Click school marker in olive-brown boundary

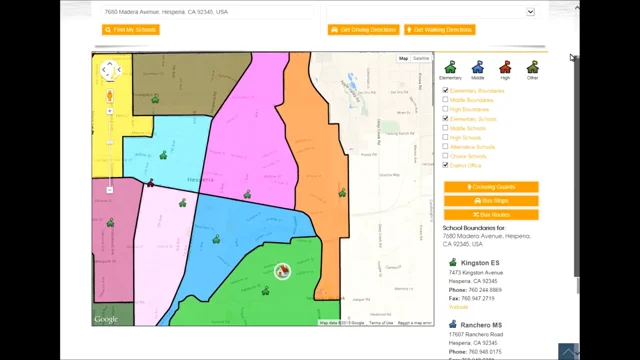coord(155,99)
